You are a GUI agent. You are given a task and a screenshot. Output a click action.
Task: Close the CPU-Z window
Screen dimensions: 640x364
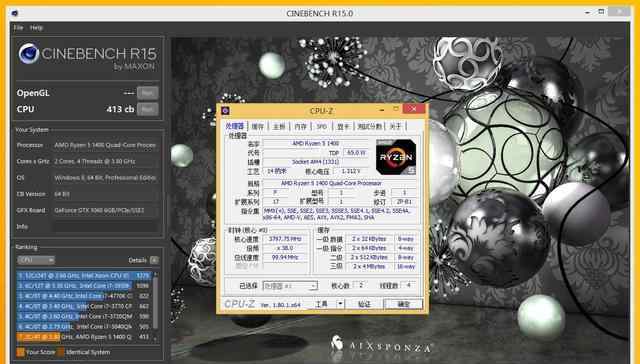coord(414,109)
